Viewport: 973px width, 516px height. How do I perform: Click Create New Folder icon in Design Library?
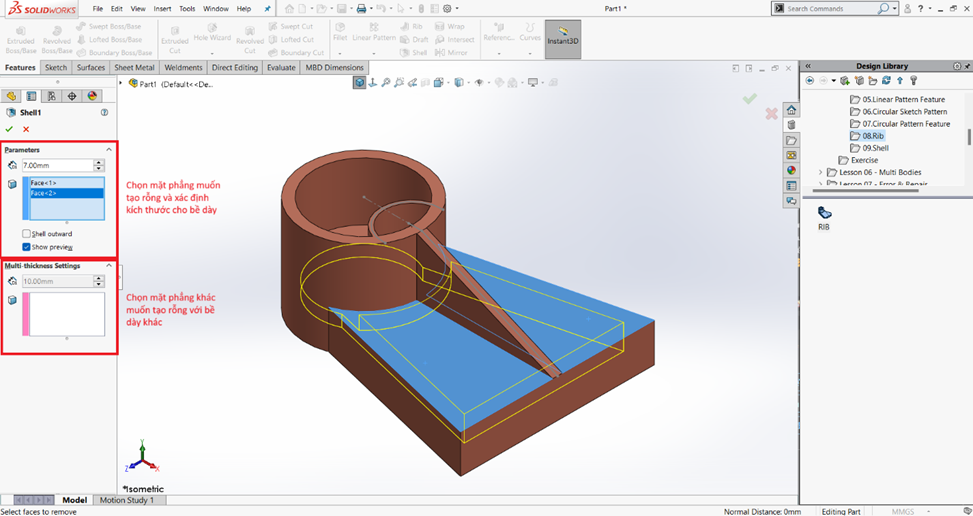(x=873, y=81)
